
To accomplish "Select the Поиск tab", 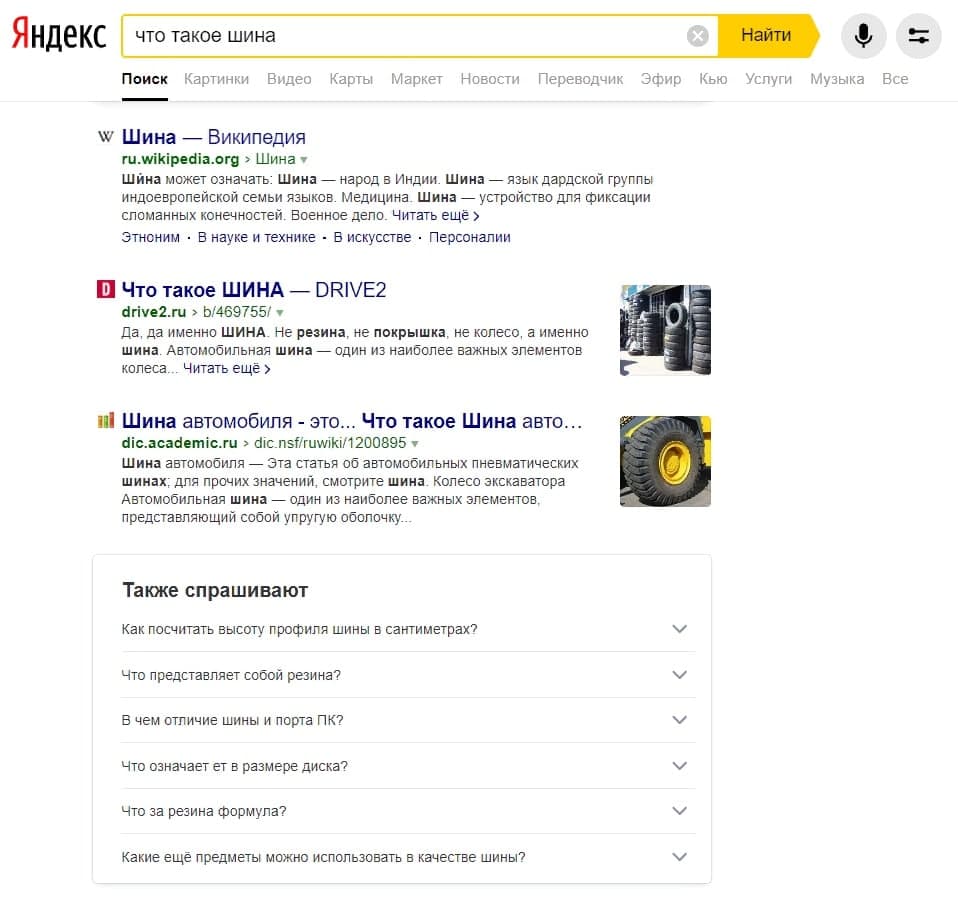I will (144, 79).
